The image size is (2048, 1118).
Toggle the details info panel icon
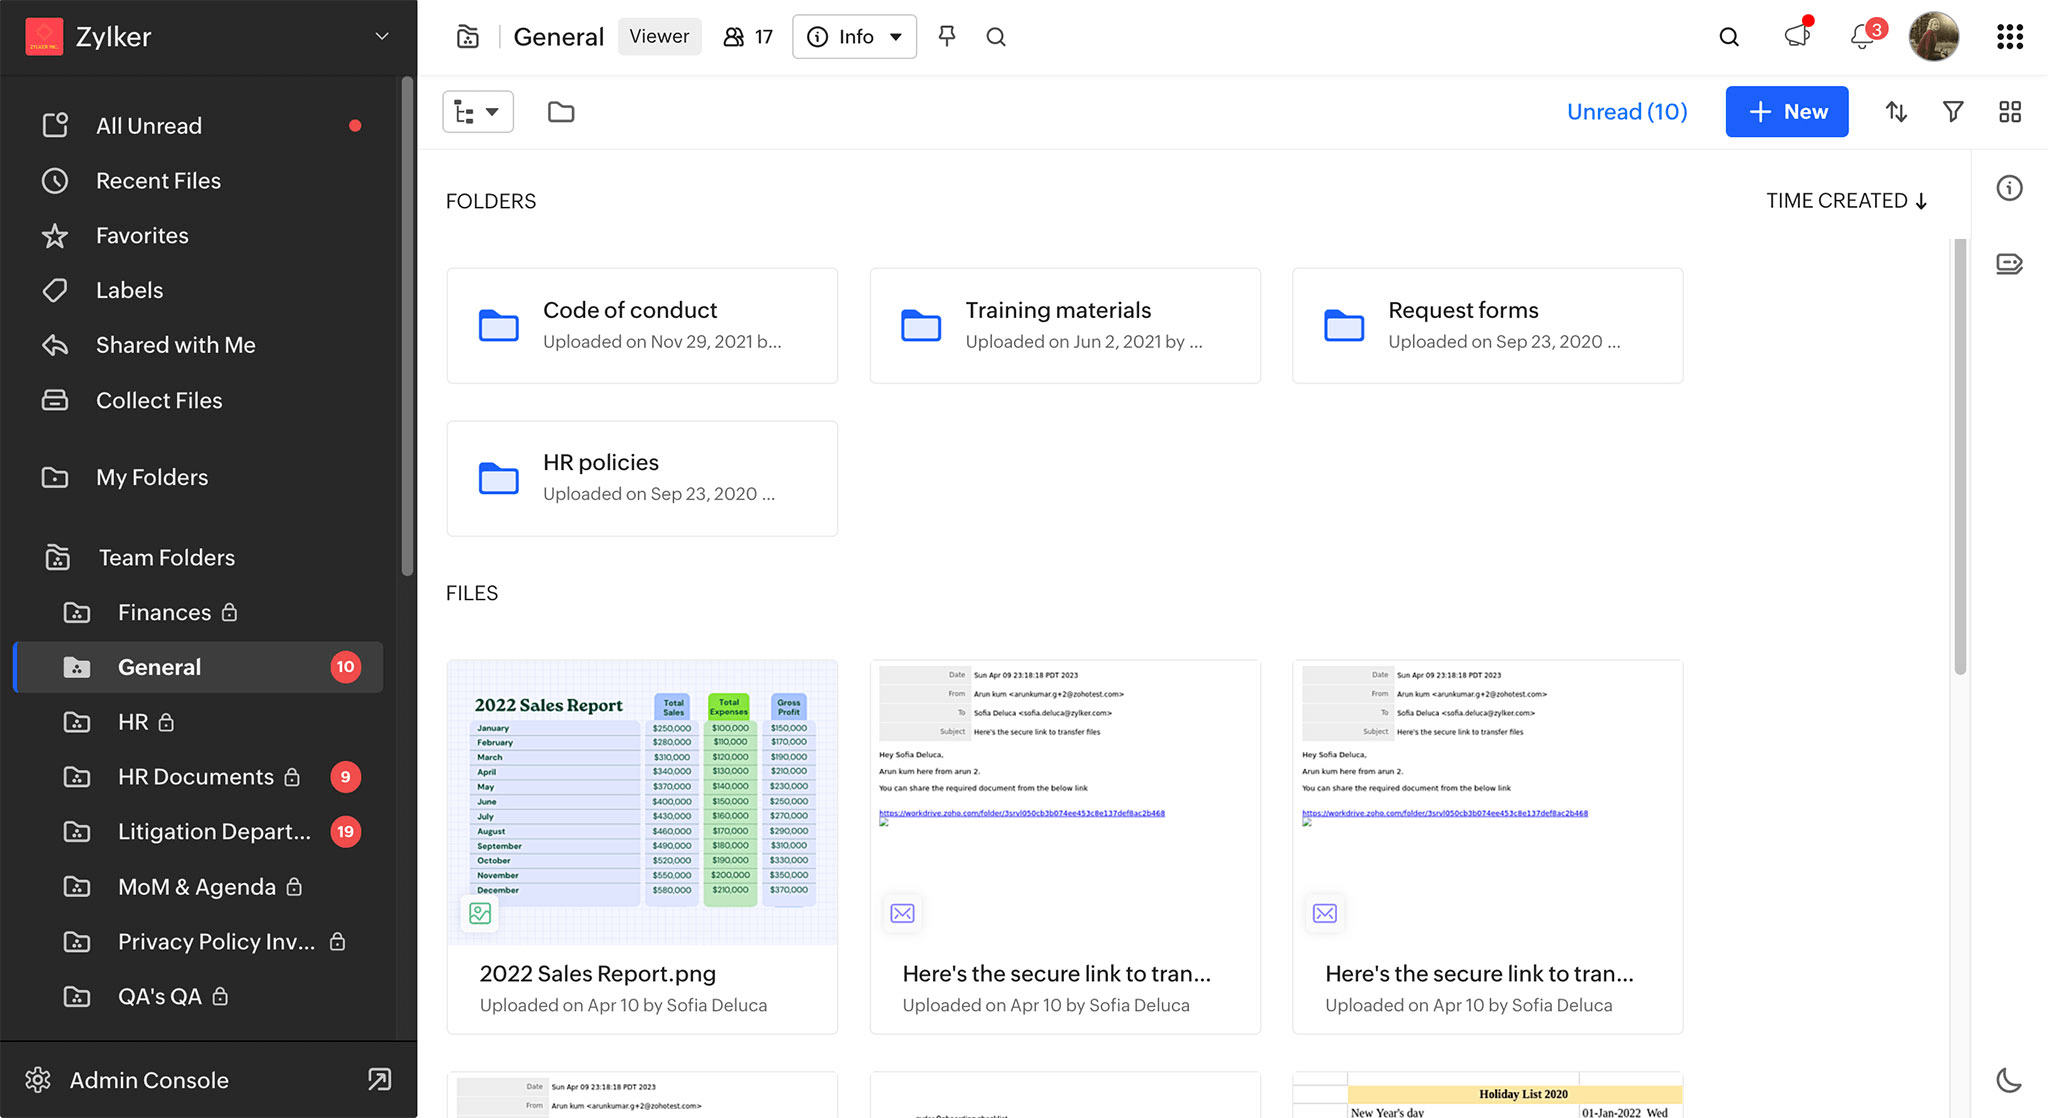(2008, 188)
